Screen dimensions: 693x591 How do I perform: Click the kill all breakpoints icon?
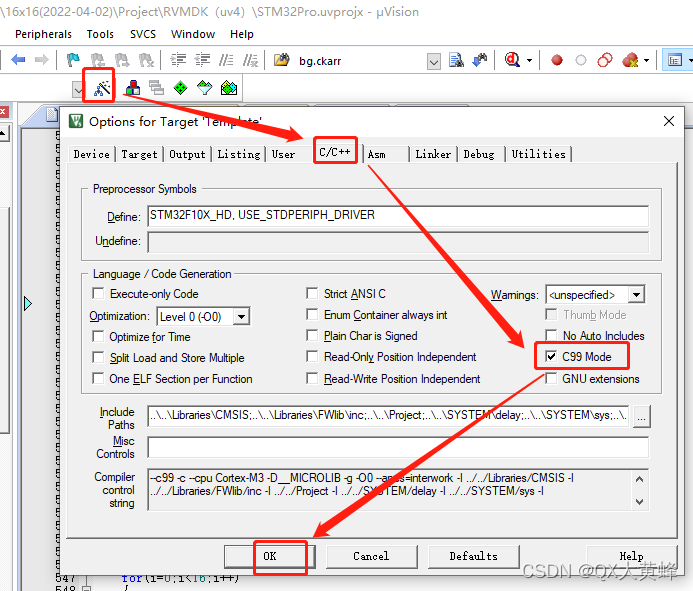coord(630,60)
